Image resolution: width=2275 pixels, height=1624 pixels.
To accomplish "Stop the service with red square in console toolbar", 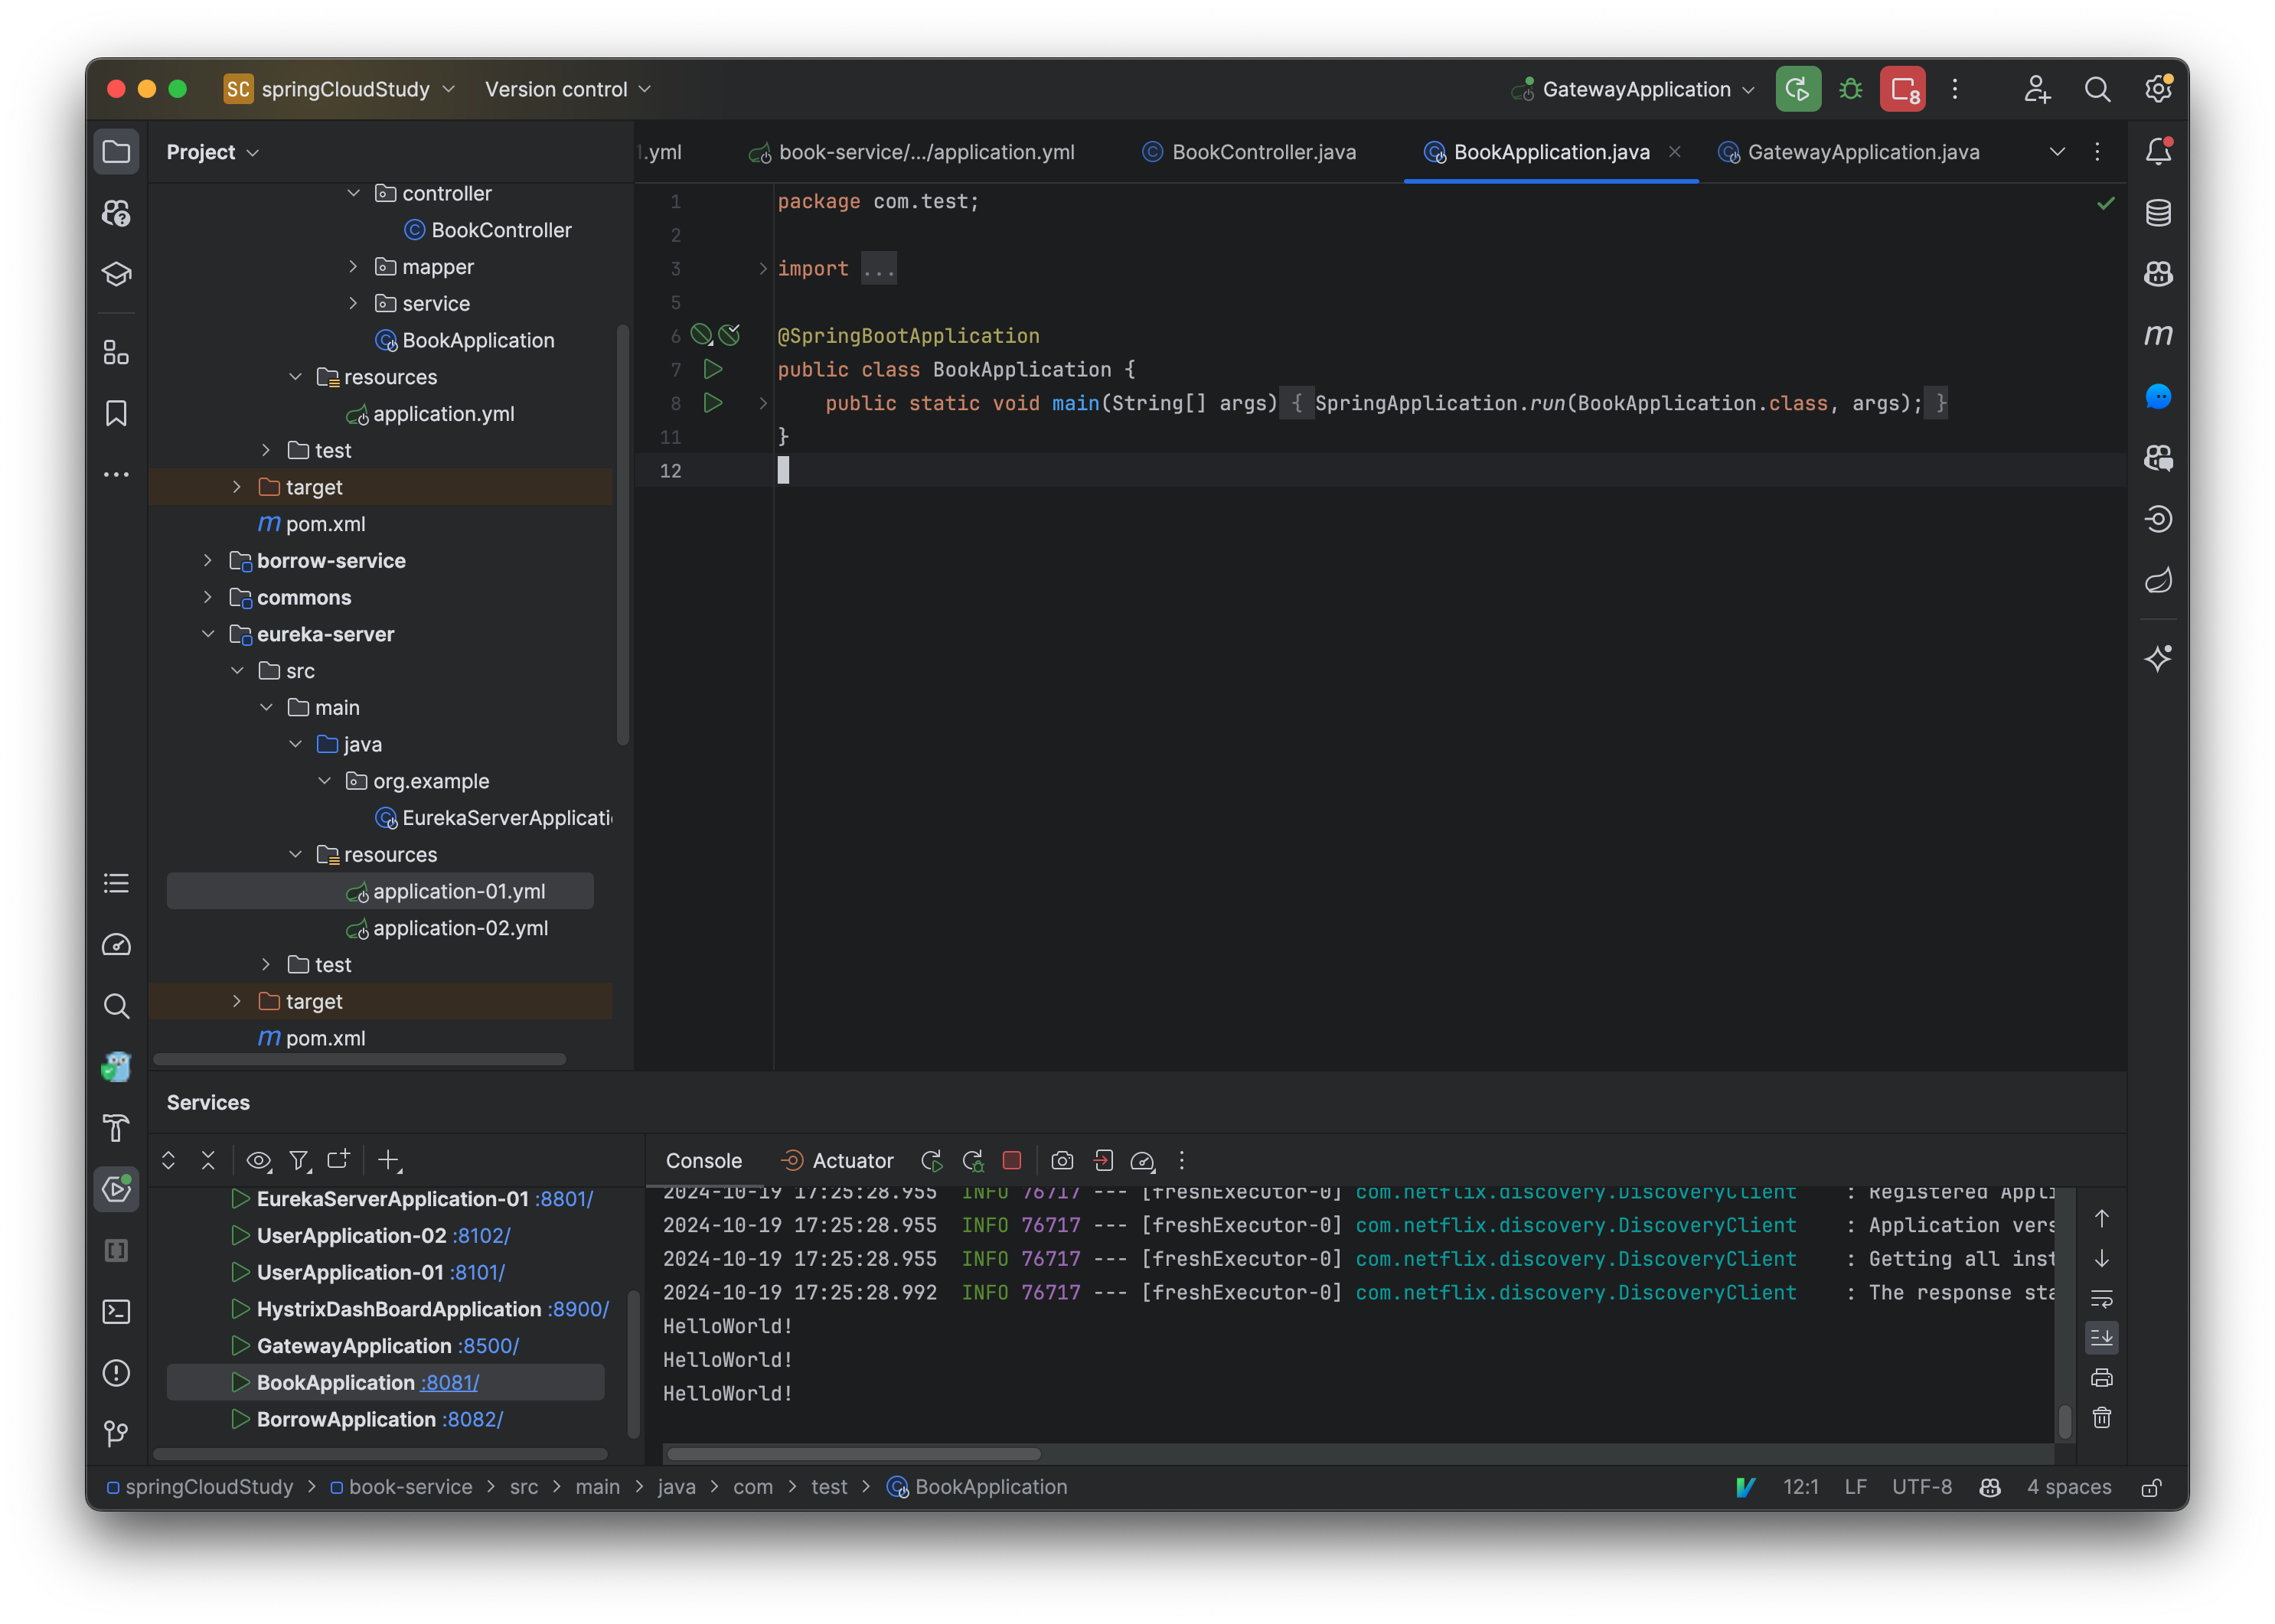I will pyautogui.click(x=1012, y=1160).
